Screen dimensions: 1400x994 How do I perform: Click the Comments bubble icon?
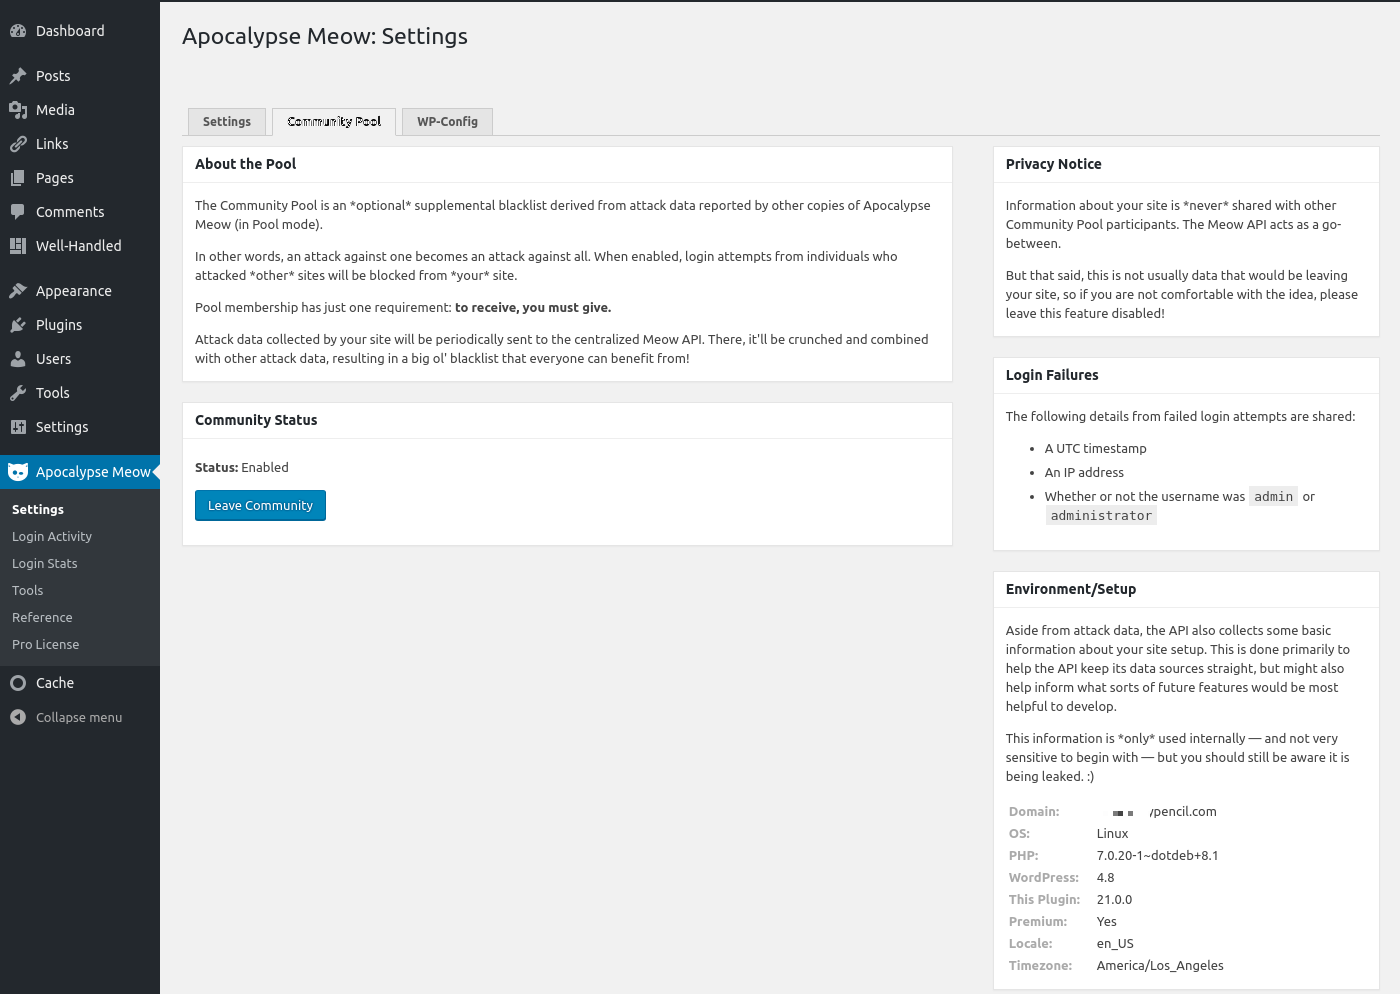pos(18,212)
